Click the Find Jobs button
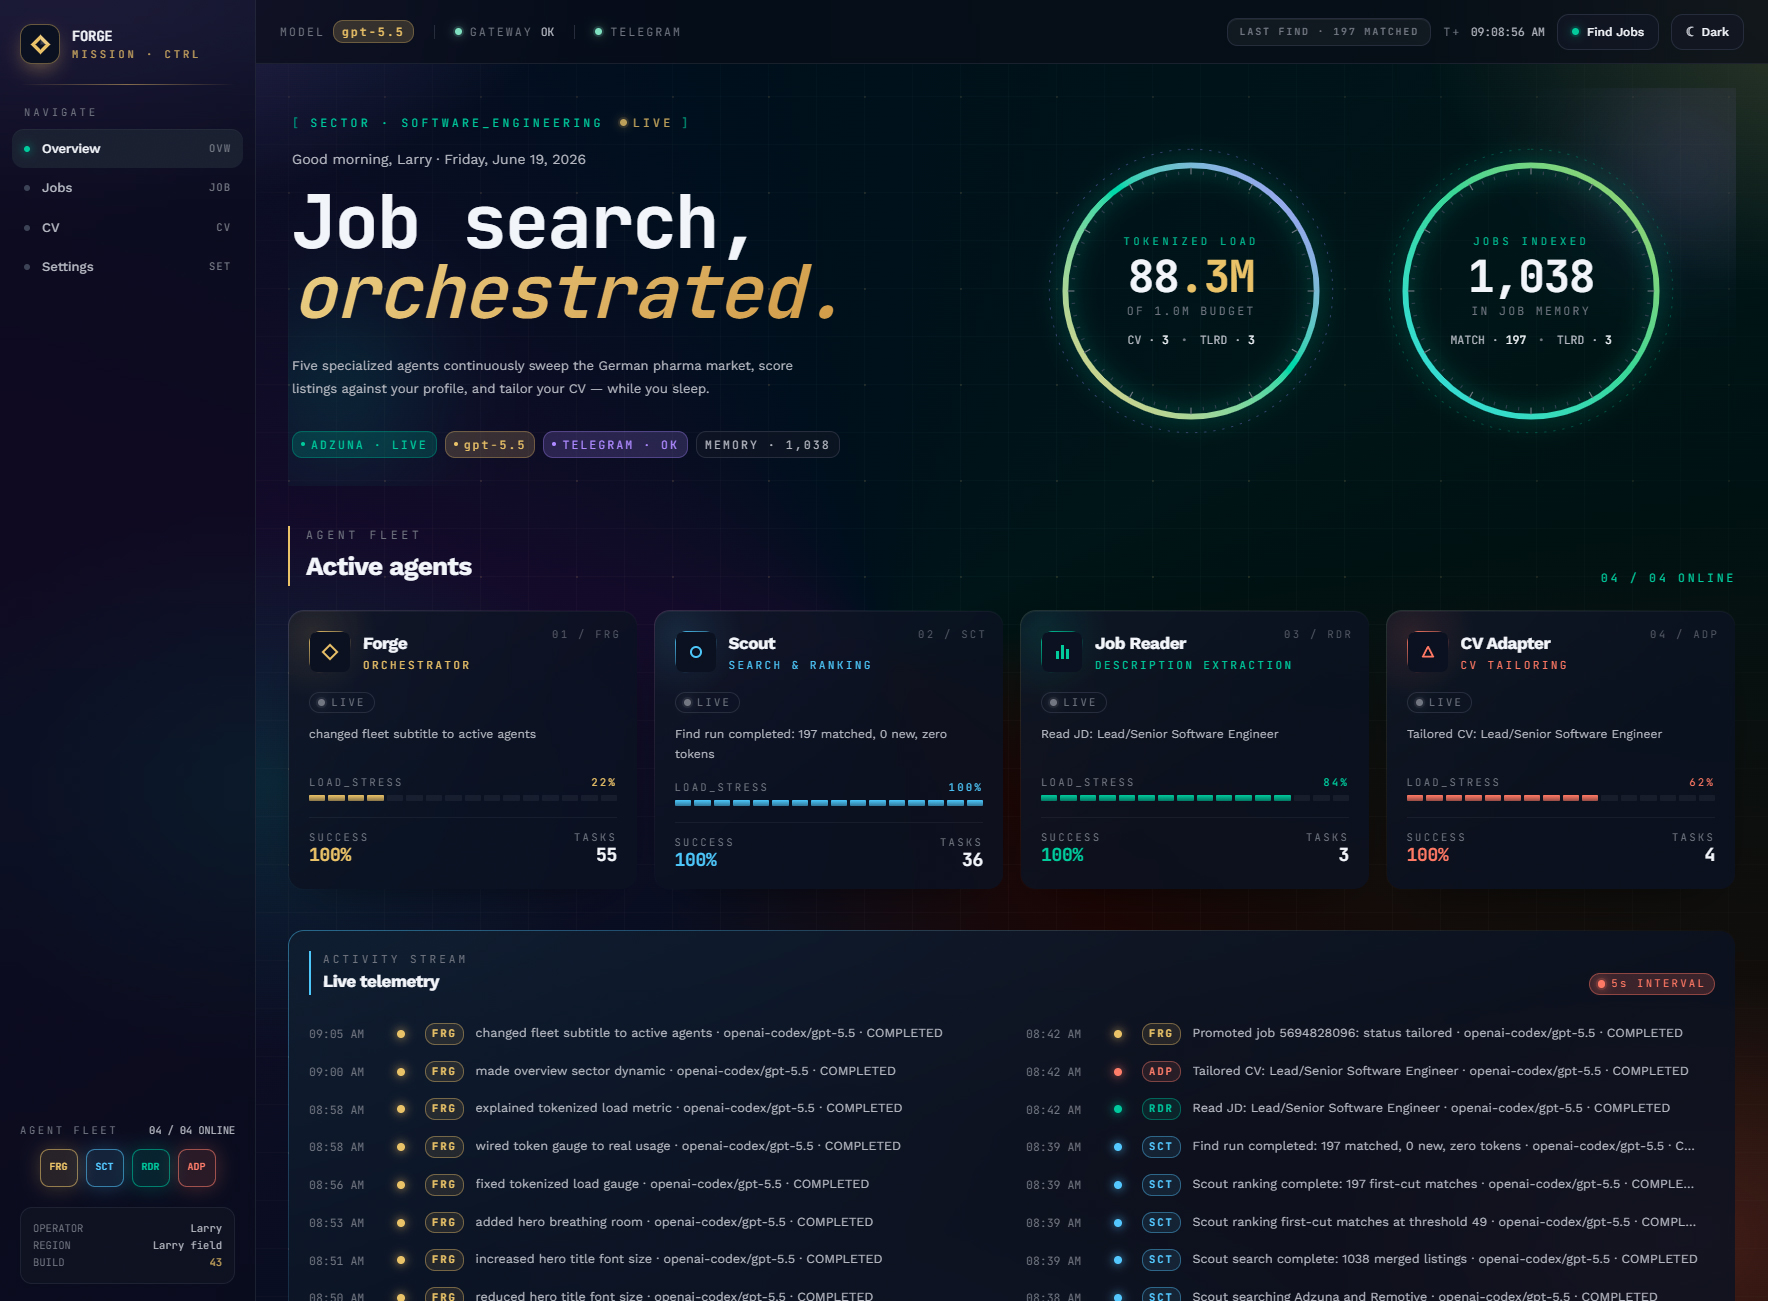Image resolution: width=1768 pixels, height=1301 pixels. coord(1607,32)
